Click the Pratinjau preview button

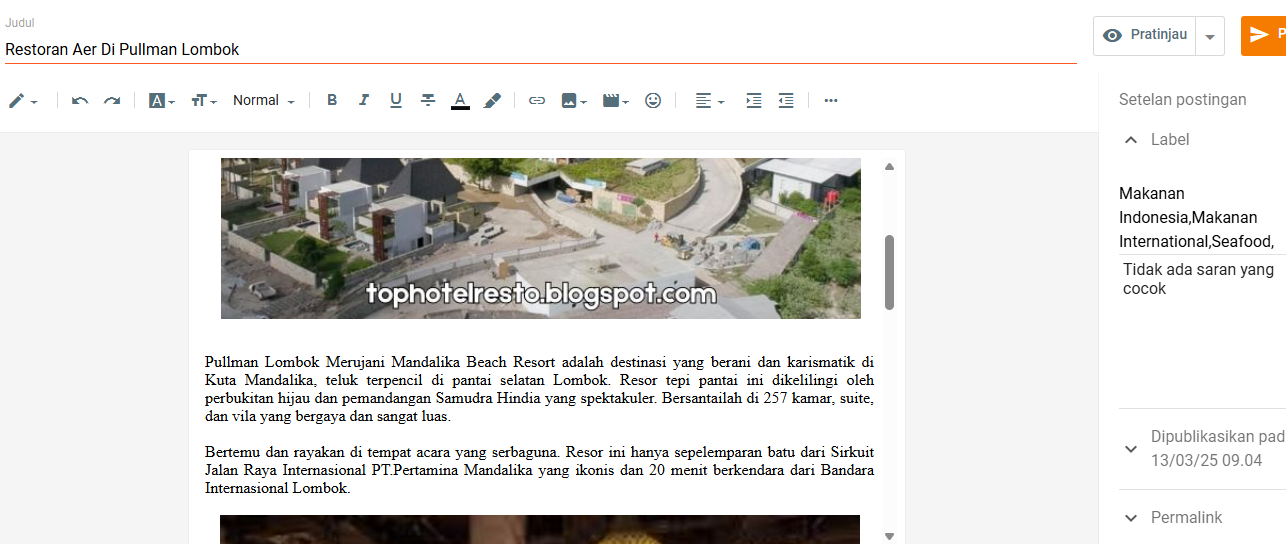pyautogui.click(x=1145, y=35)
